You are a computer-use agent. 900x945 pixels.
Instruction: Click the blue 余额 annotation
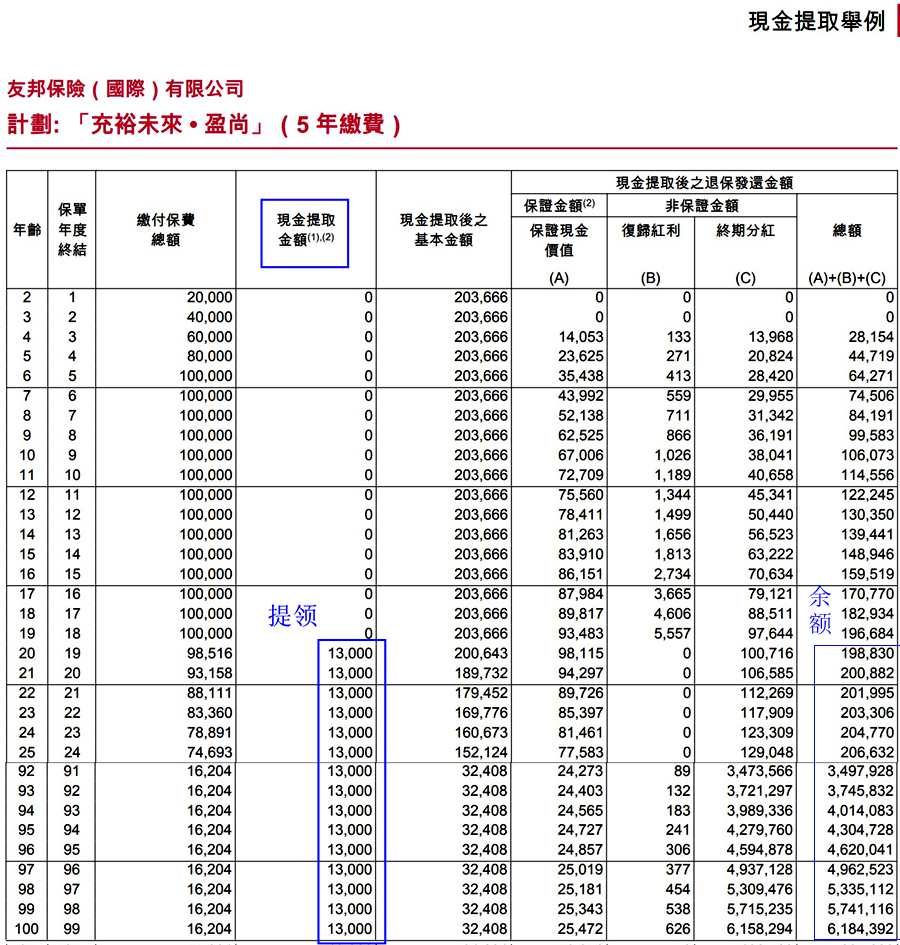click(x=819, y=611)
